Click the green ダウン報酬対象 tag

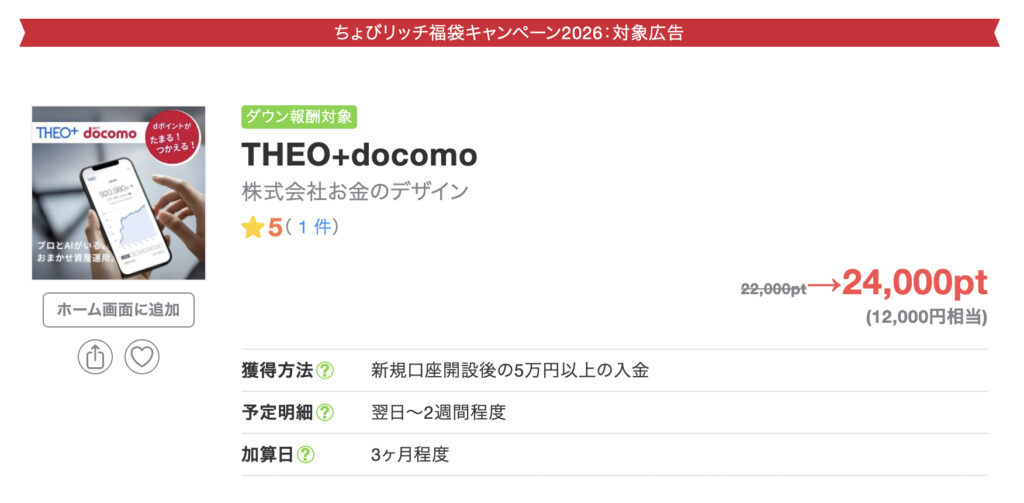point(298,117)
